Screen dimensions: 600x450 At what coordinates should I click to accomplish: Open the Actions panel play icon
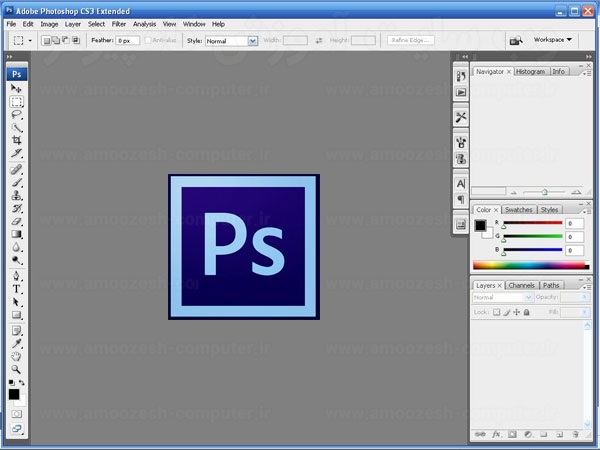(x=461, y=92)
